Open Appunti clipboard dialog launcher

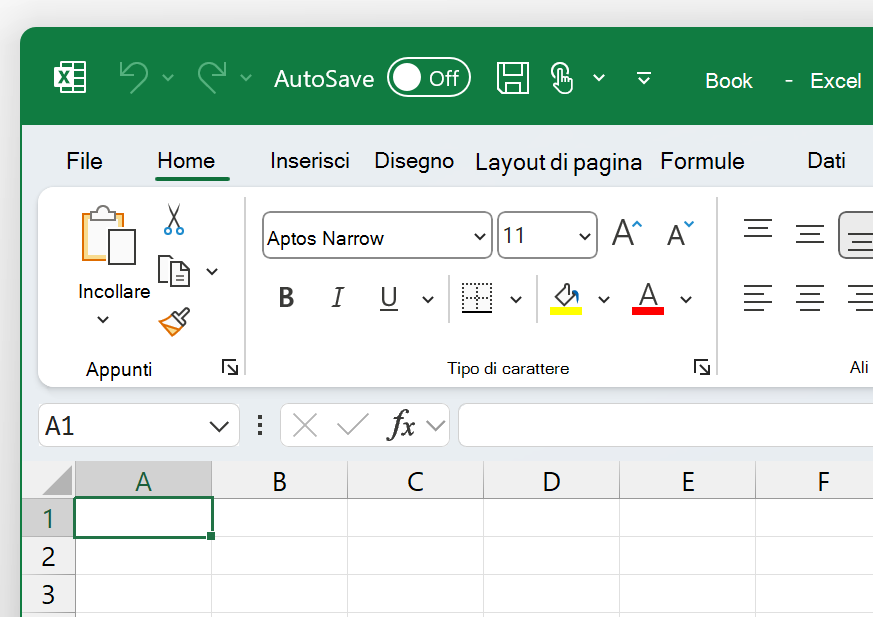point(229,367)
